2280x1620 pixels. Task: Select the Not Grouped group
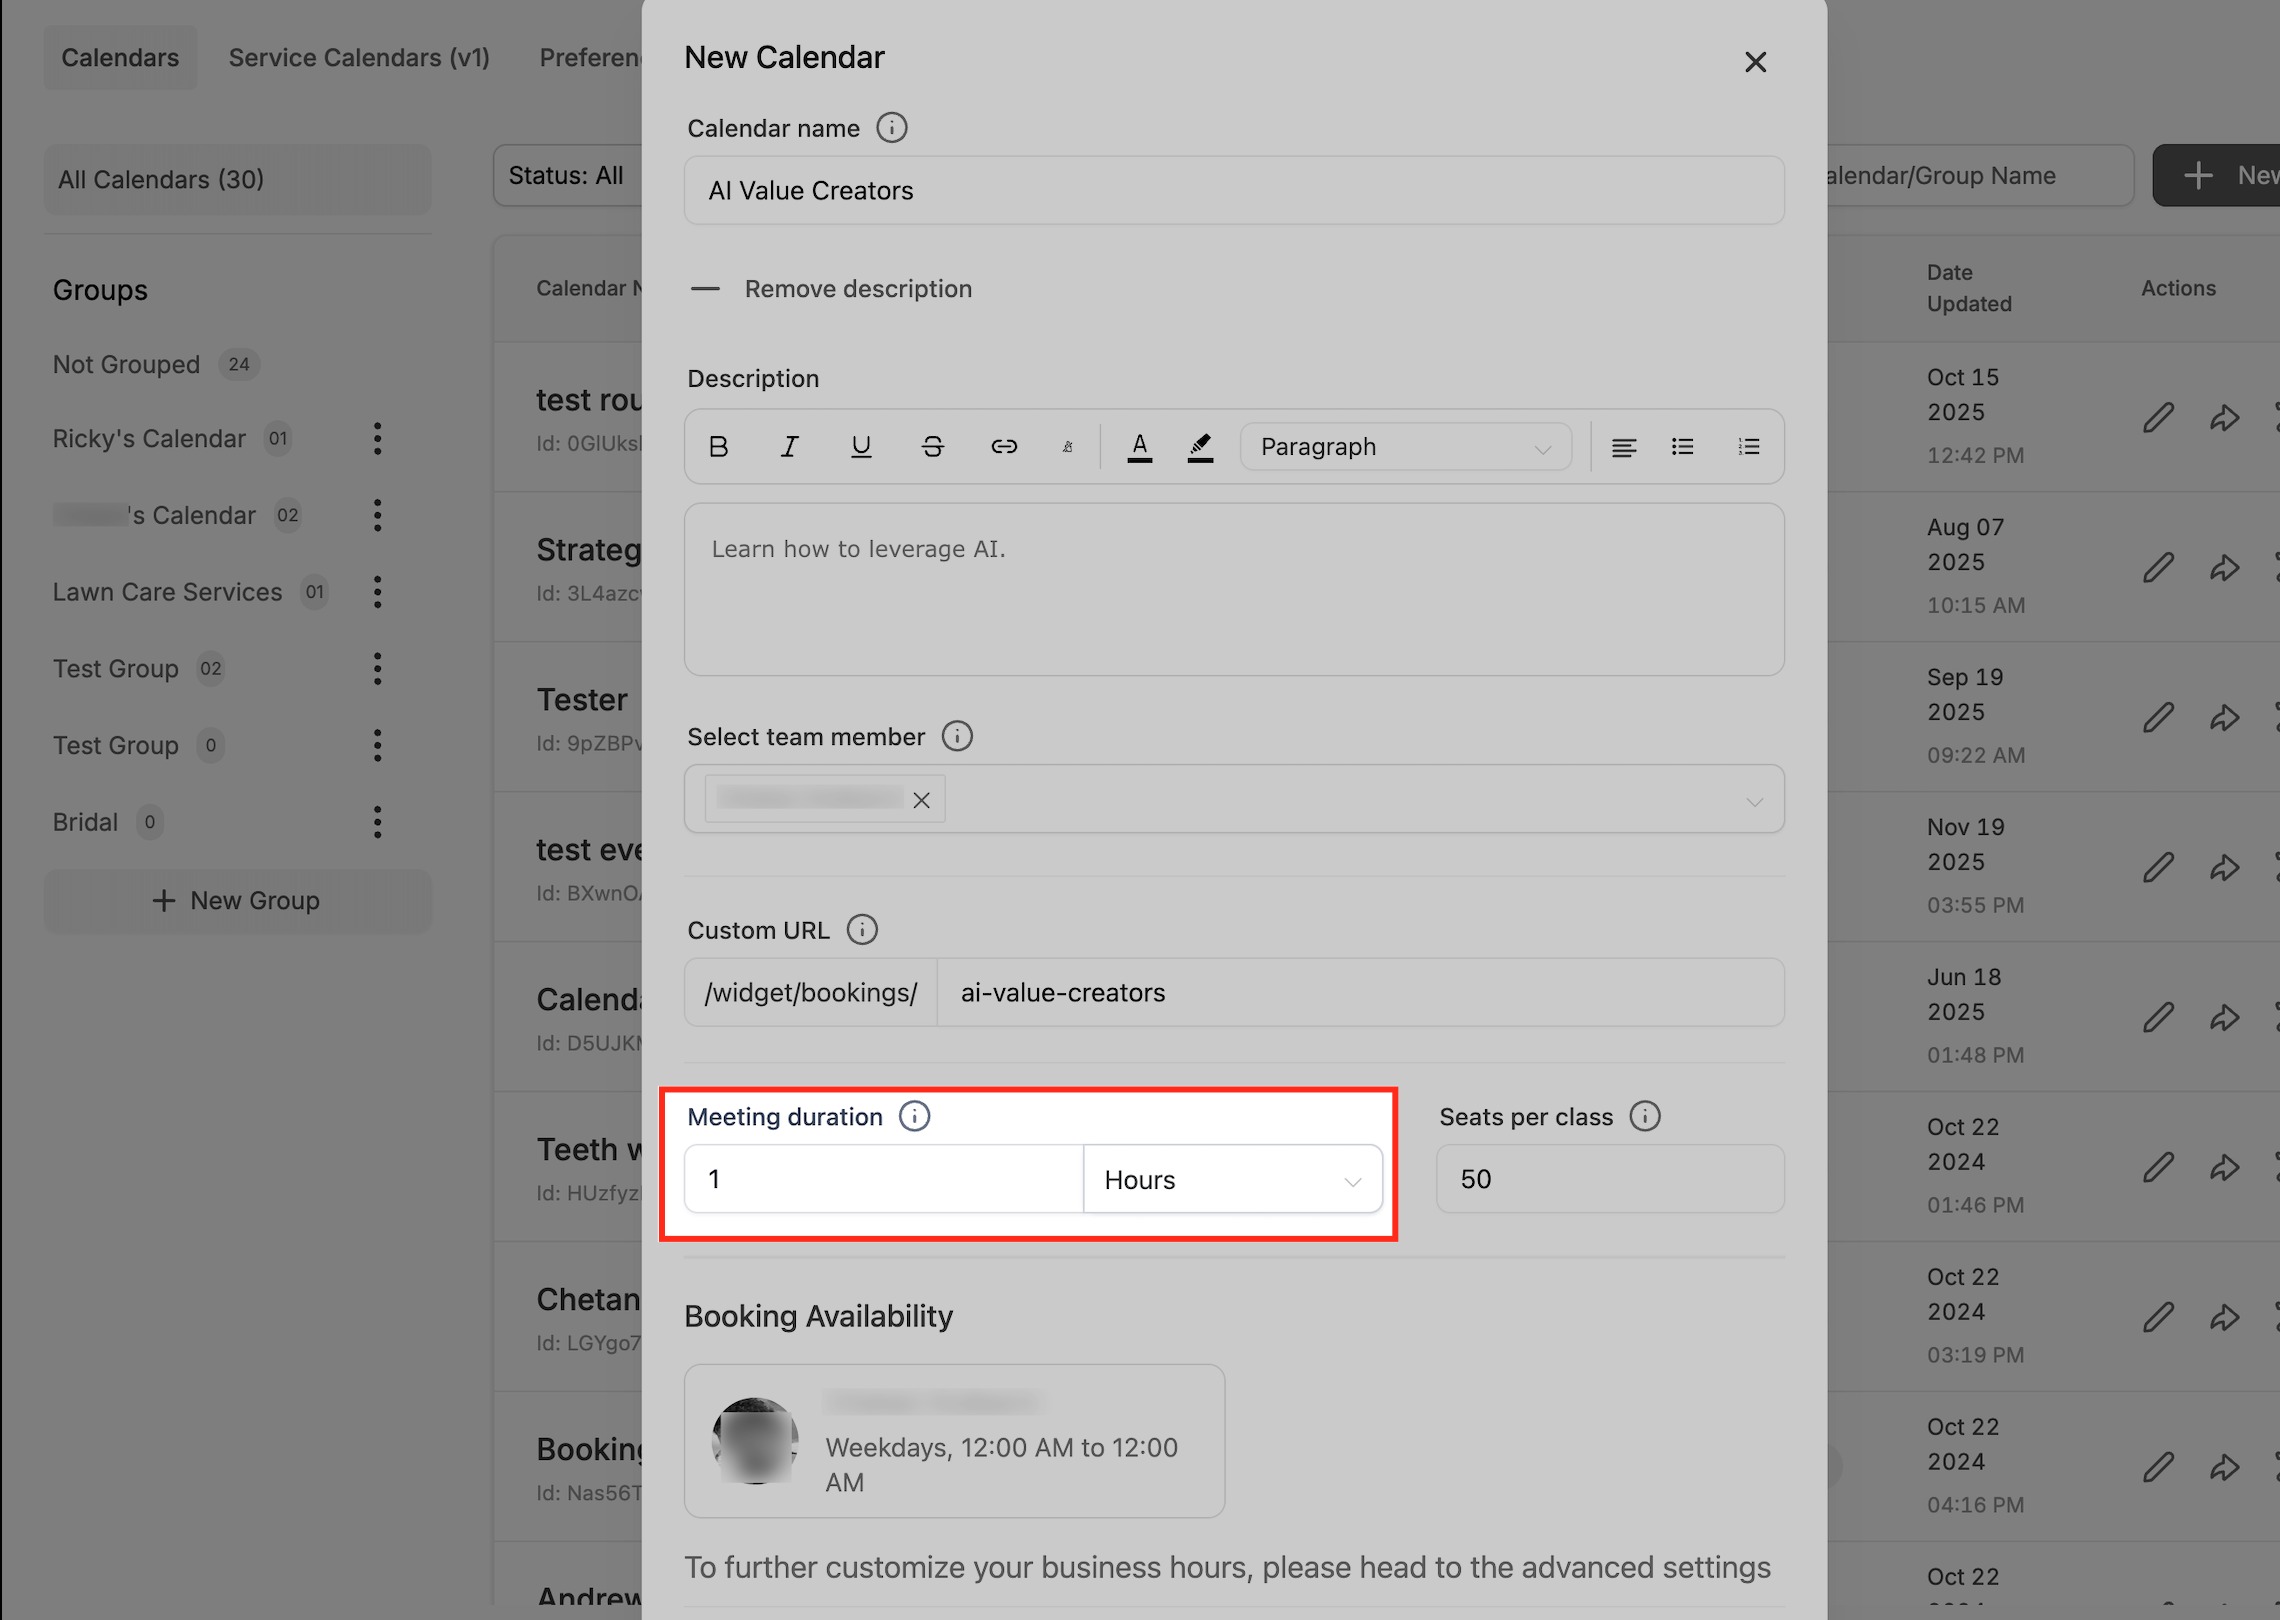(127, 365)
